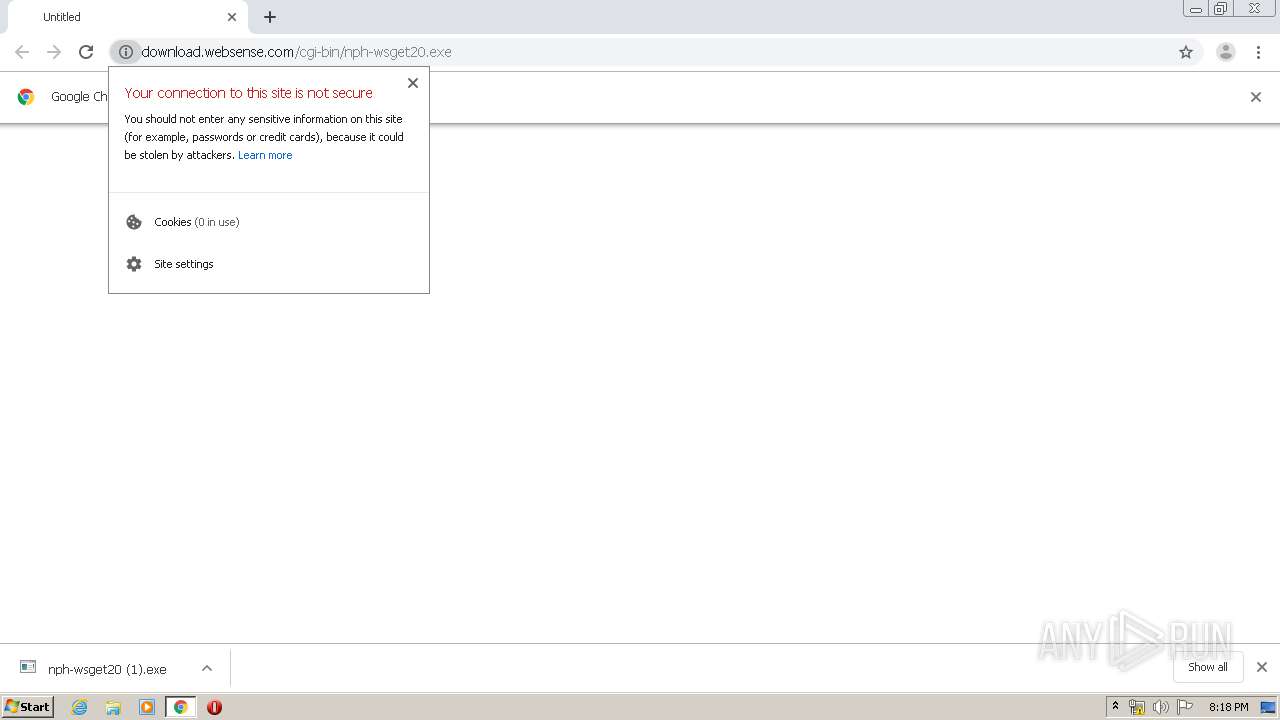The height and width of the screenshot is (720, 1280).
Task: Close the Untitled tab
Action: tap(232, 17)
